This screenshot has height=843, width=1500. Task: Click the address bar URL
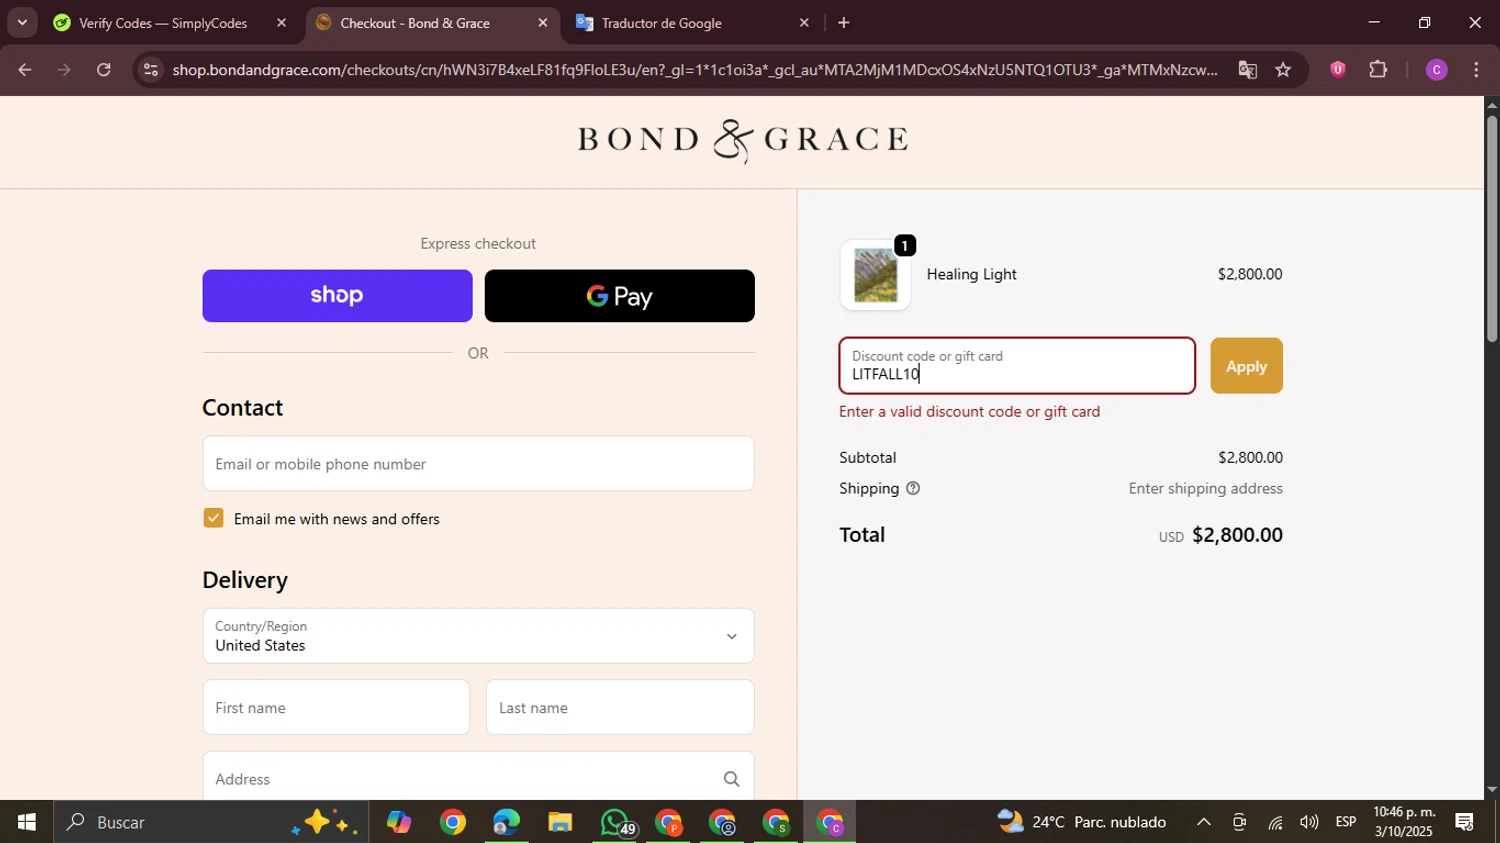click(x=694, y=70)
